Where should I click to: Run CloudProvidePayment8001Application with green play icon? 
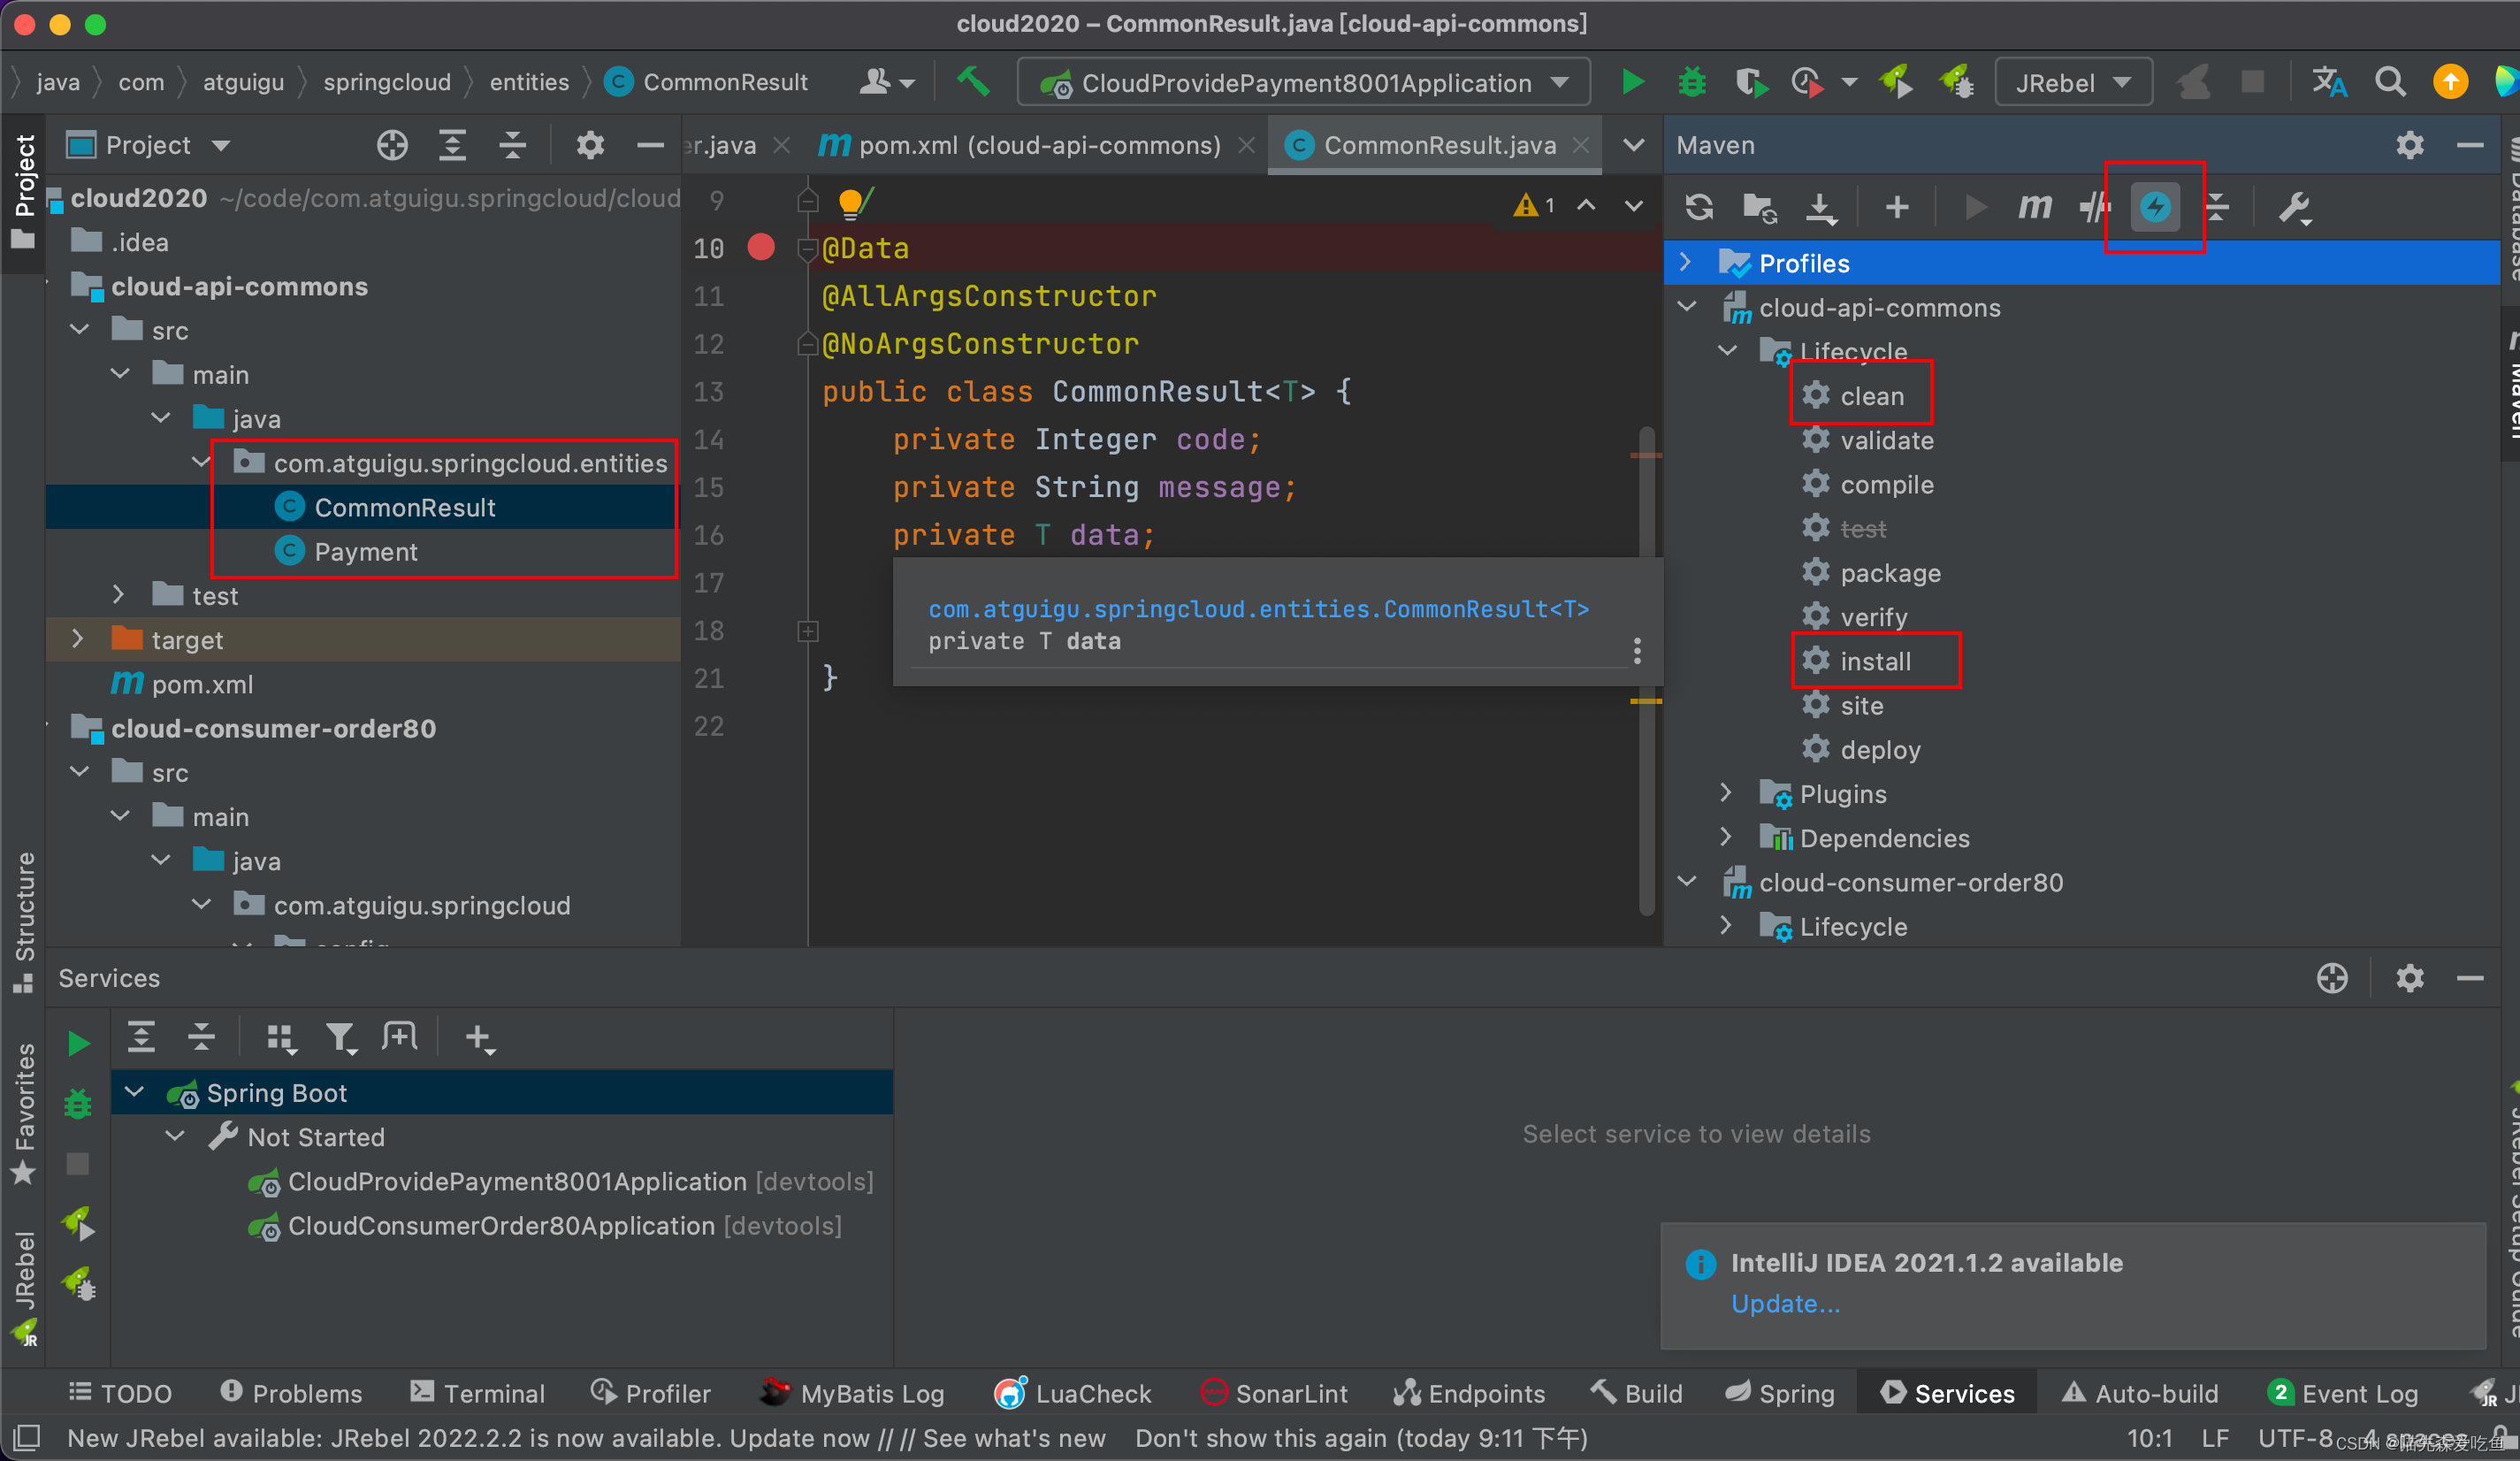[x=1632, y=83]
